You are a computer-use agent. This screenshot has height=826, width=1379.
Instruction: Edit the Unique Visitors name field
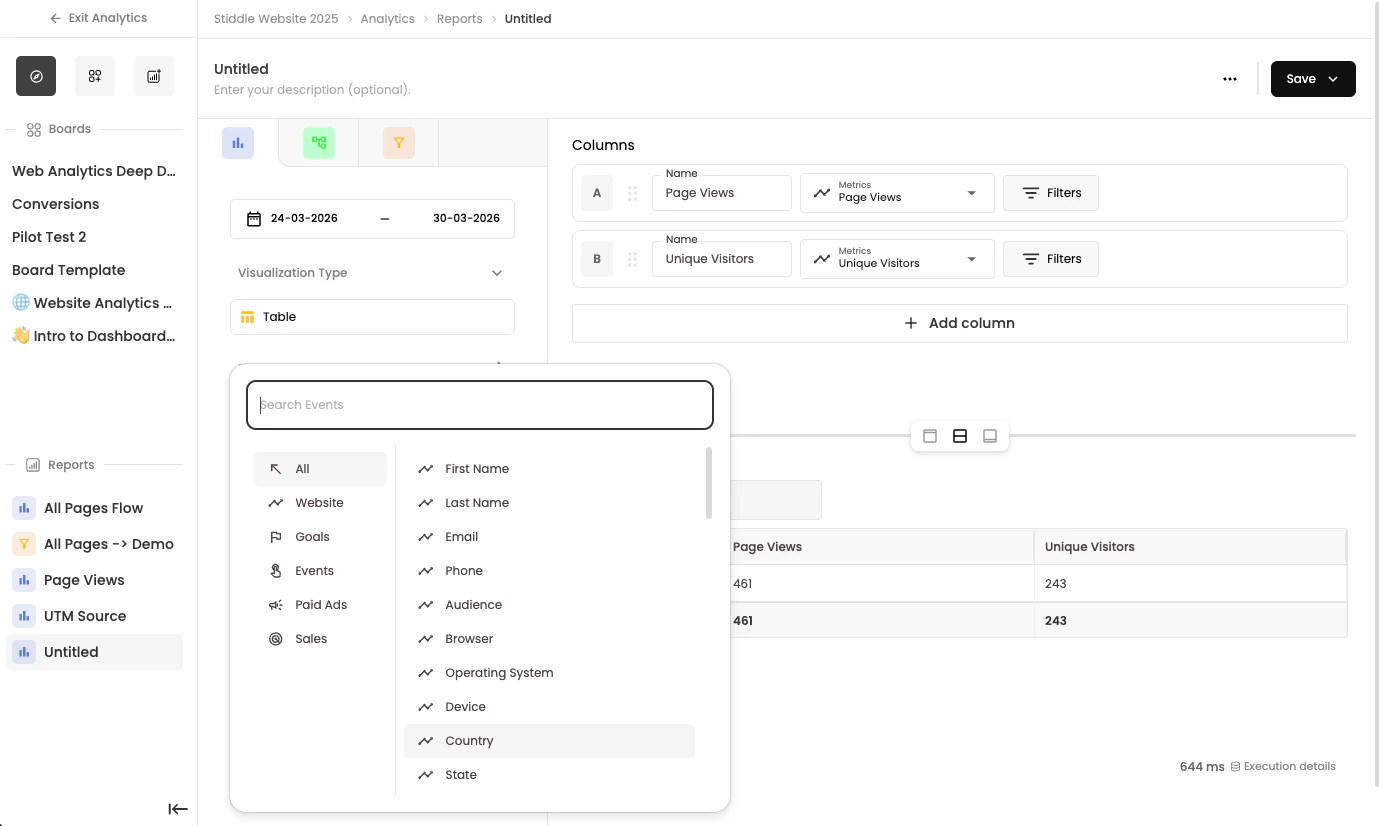pos(722,259)
